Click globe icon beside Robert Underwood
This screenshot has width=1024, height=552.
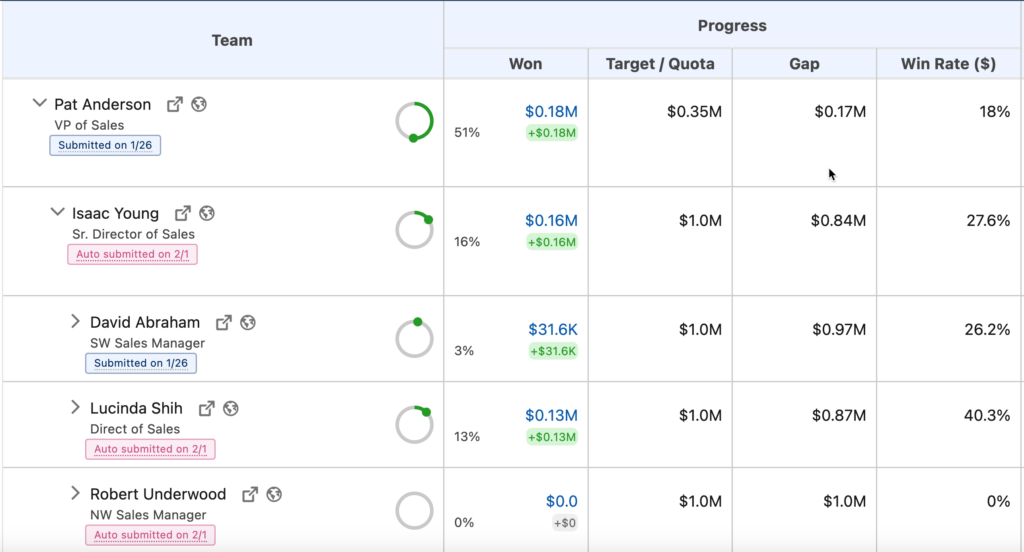click(274, 494)
